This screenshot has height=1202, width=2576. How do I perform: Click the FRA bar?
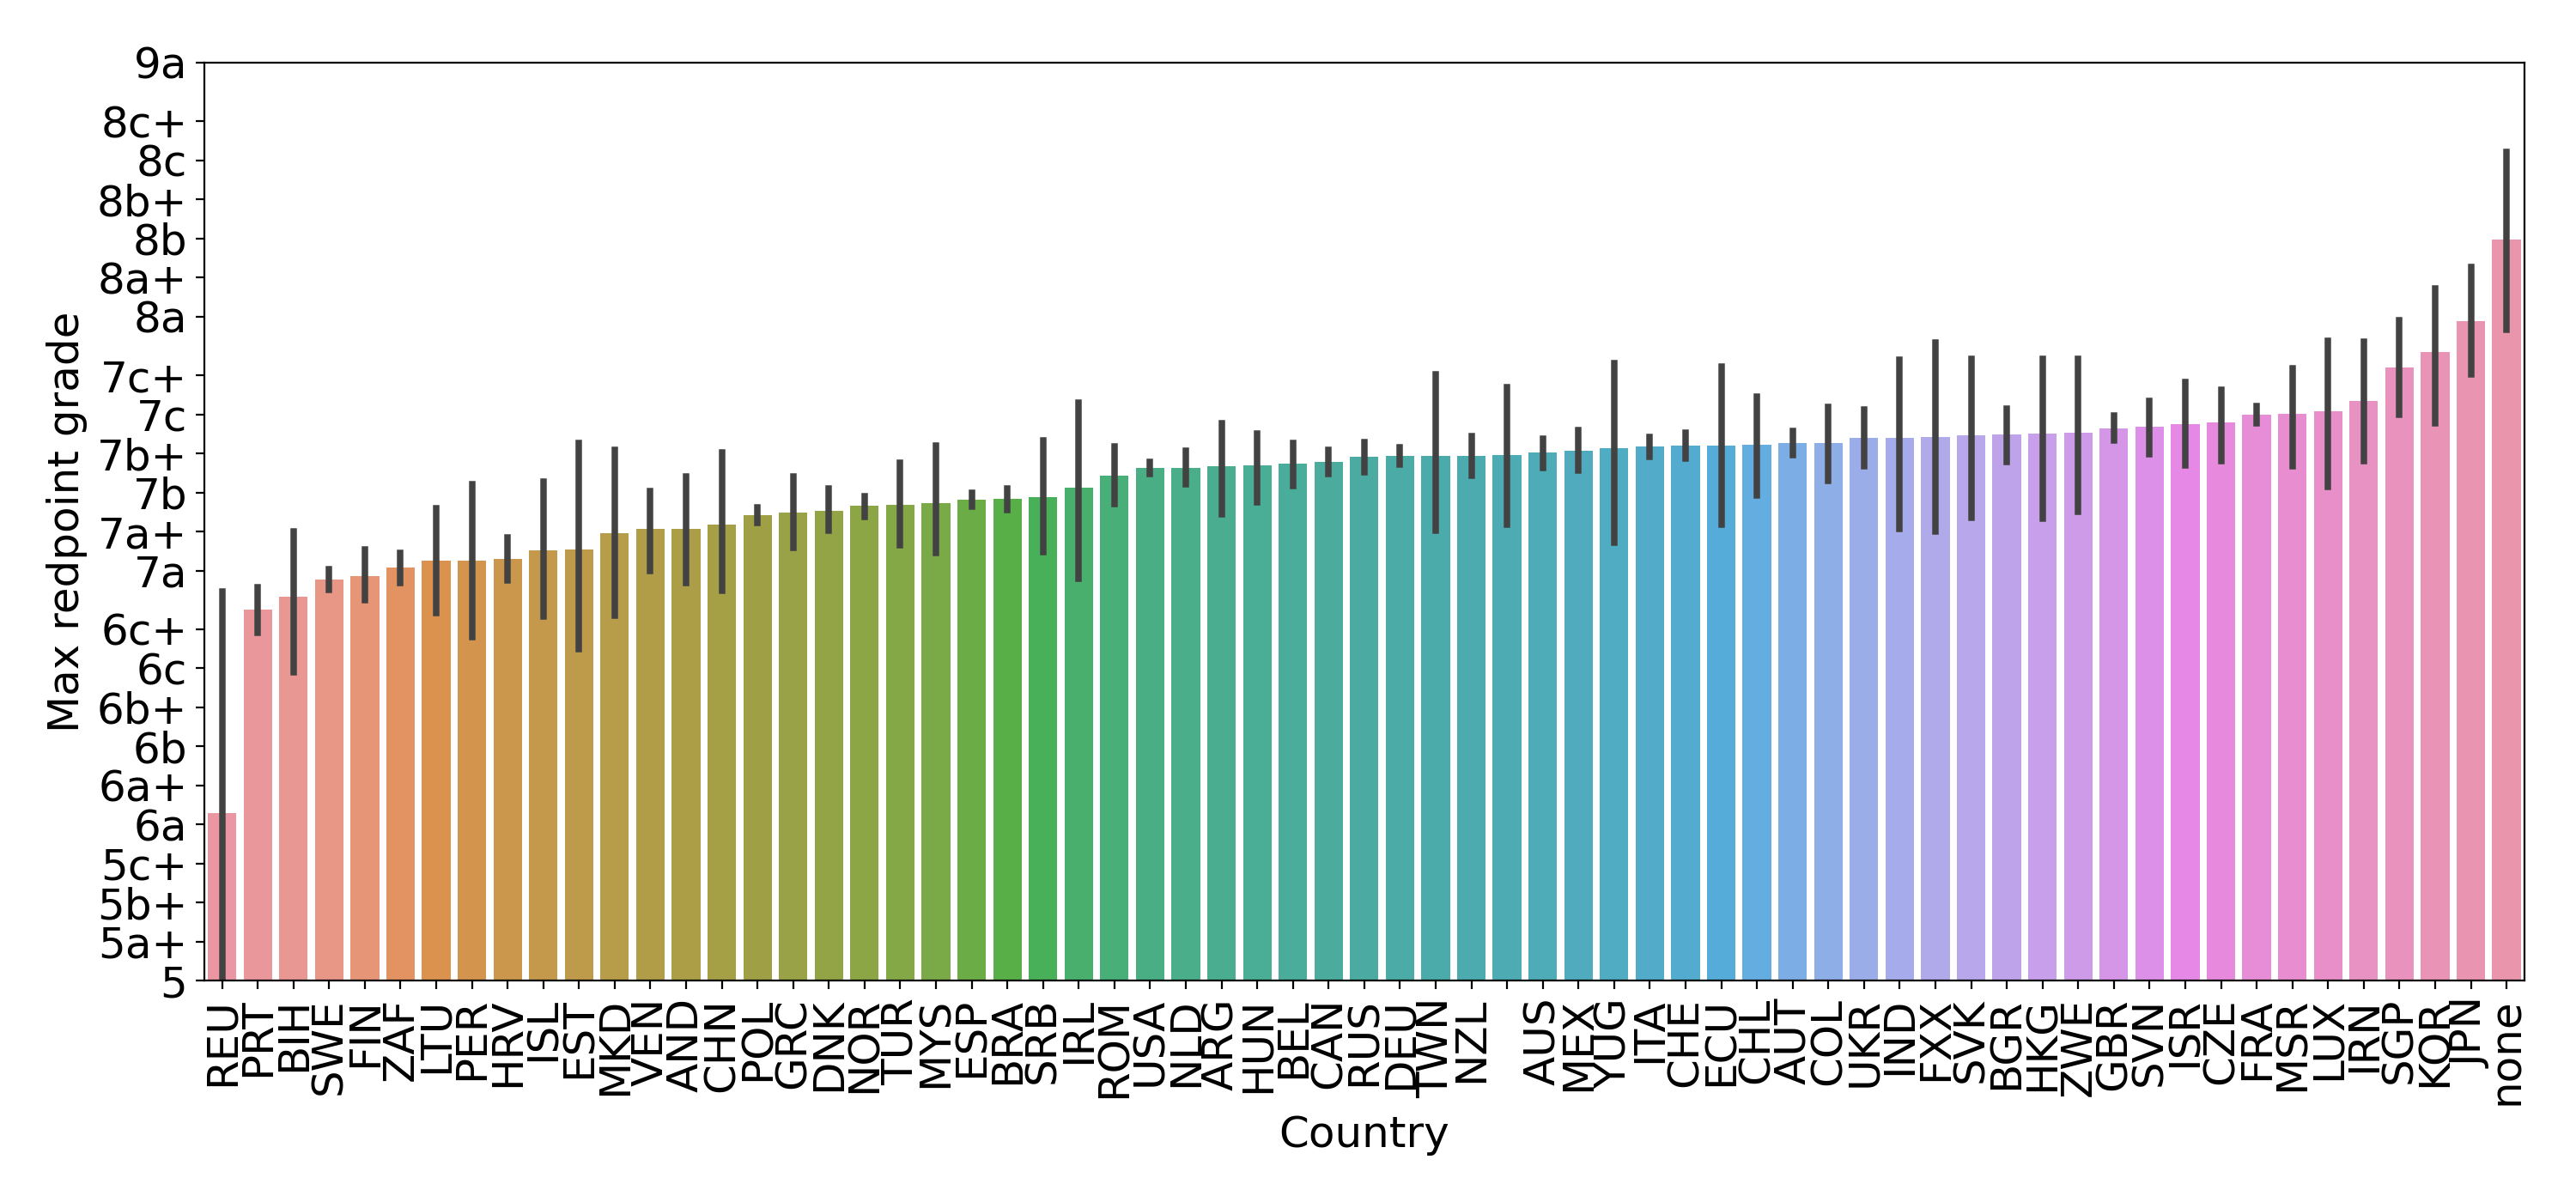2256,698
